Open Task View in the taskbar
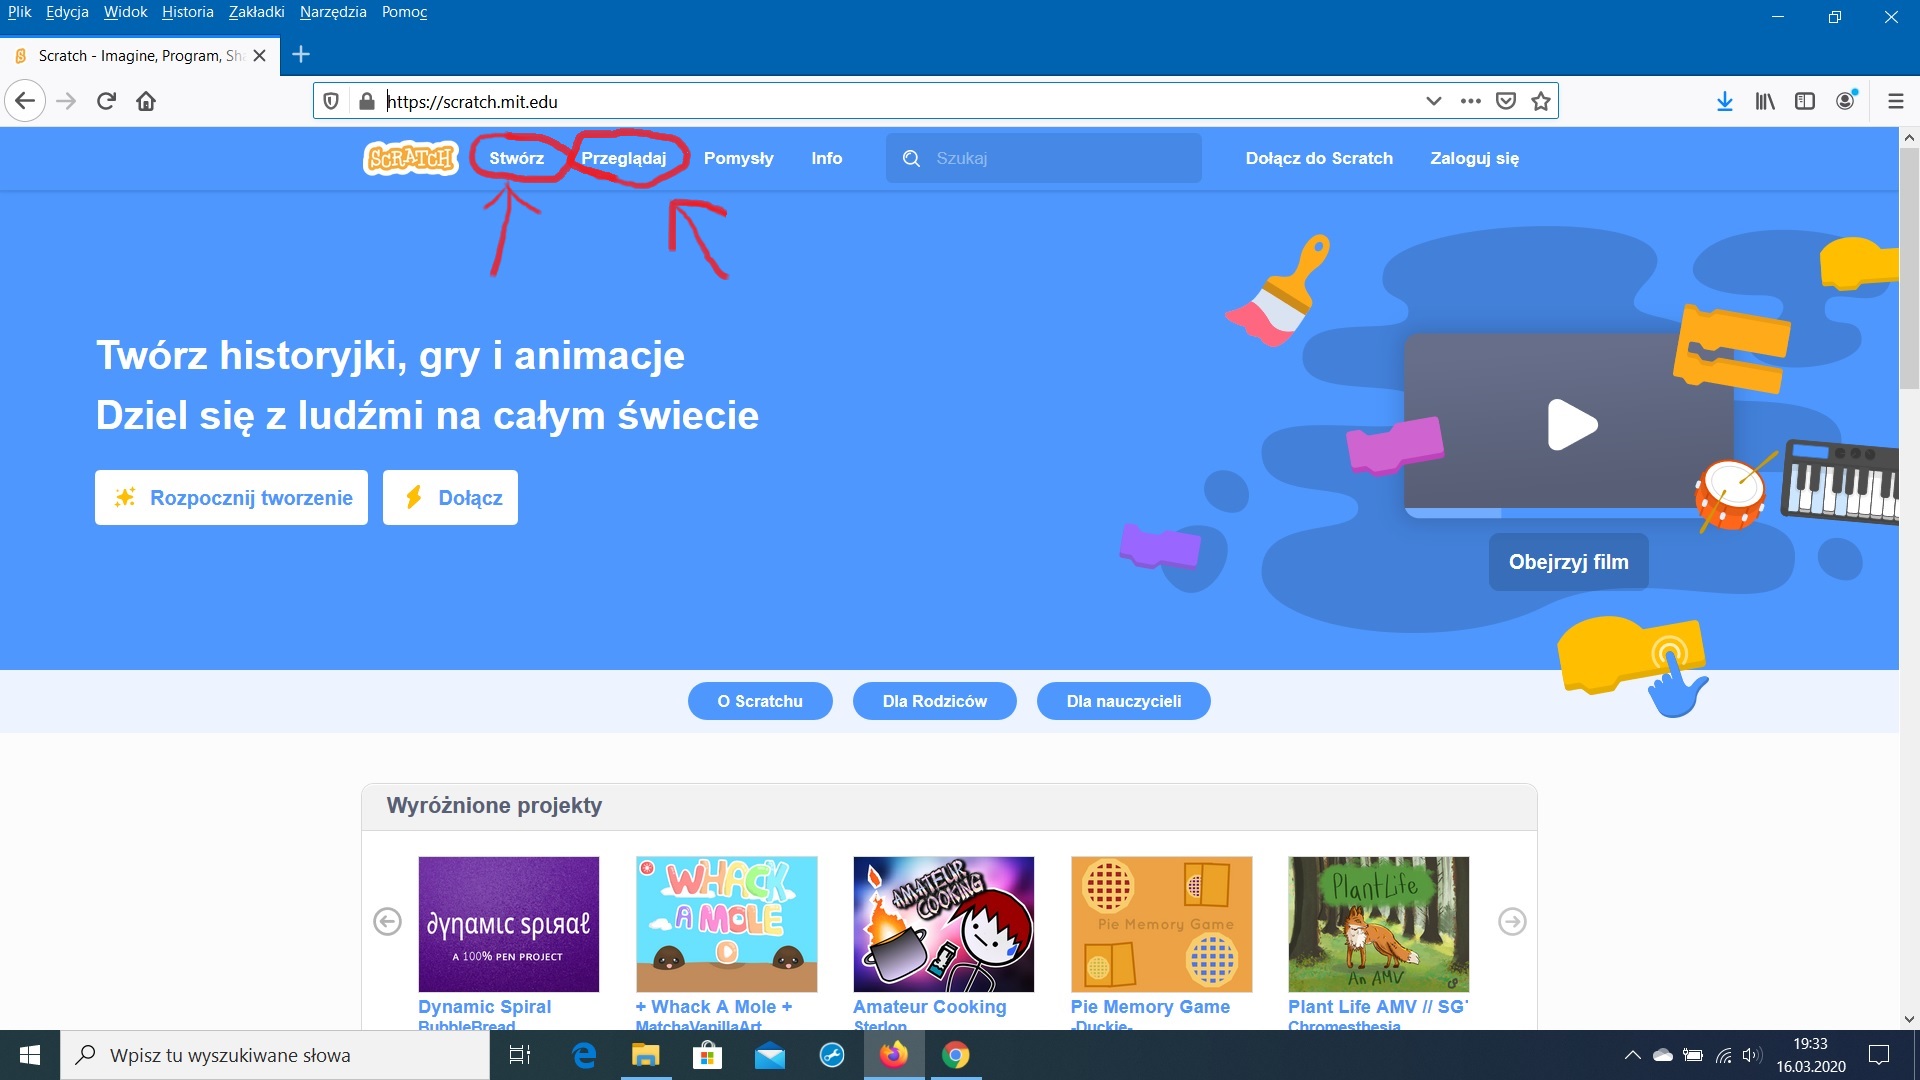 pyautogui.click(x=520, y=1055)
